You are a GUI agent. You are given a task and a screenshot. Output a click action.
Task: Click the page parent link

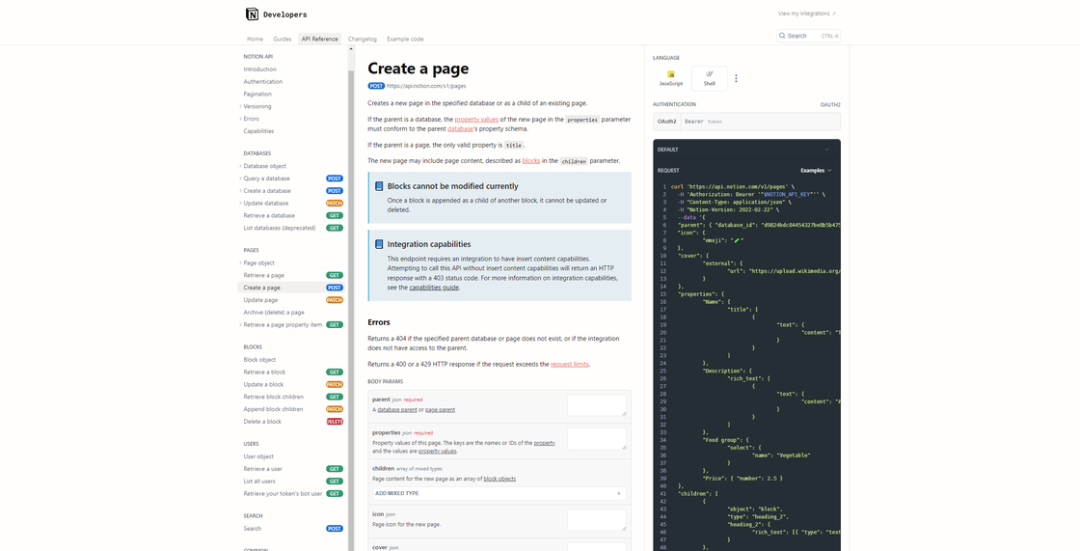(x=440, y=410)
